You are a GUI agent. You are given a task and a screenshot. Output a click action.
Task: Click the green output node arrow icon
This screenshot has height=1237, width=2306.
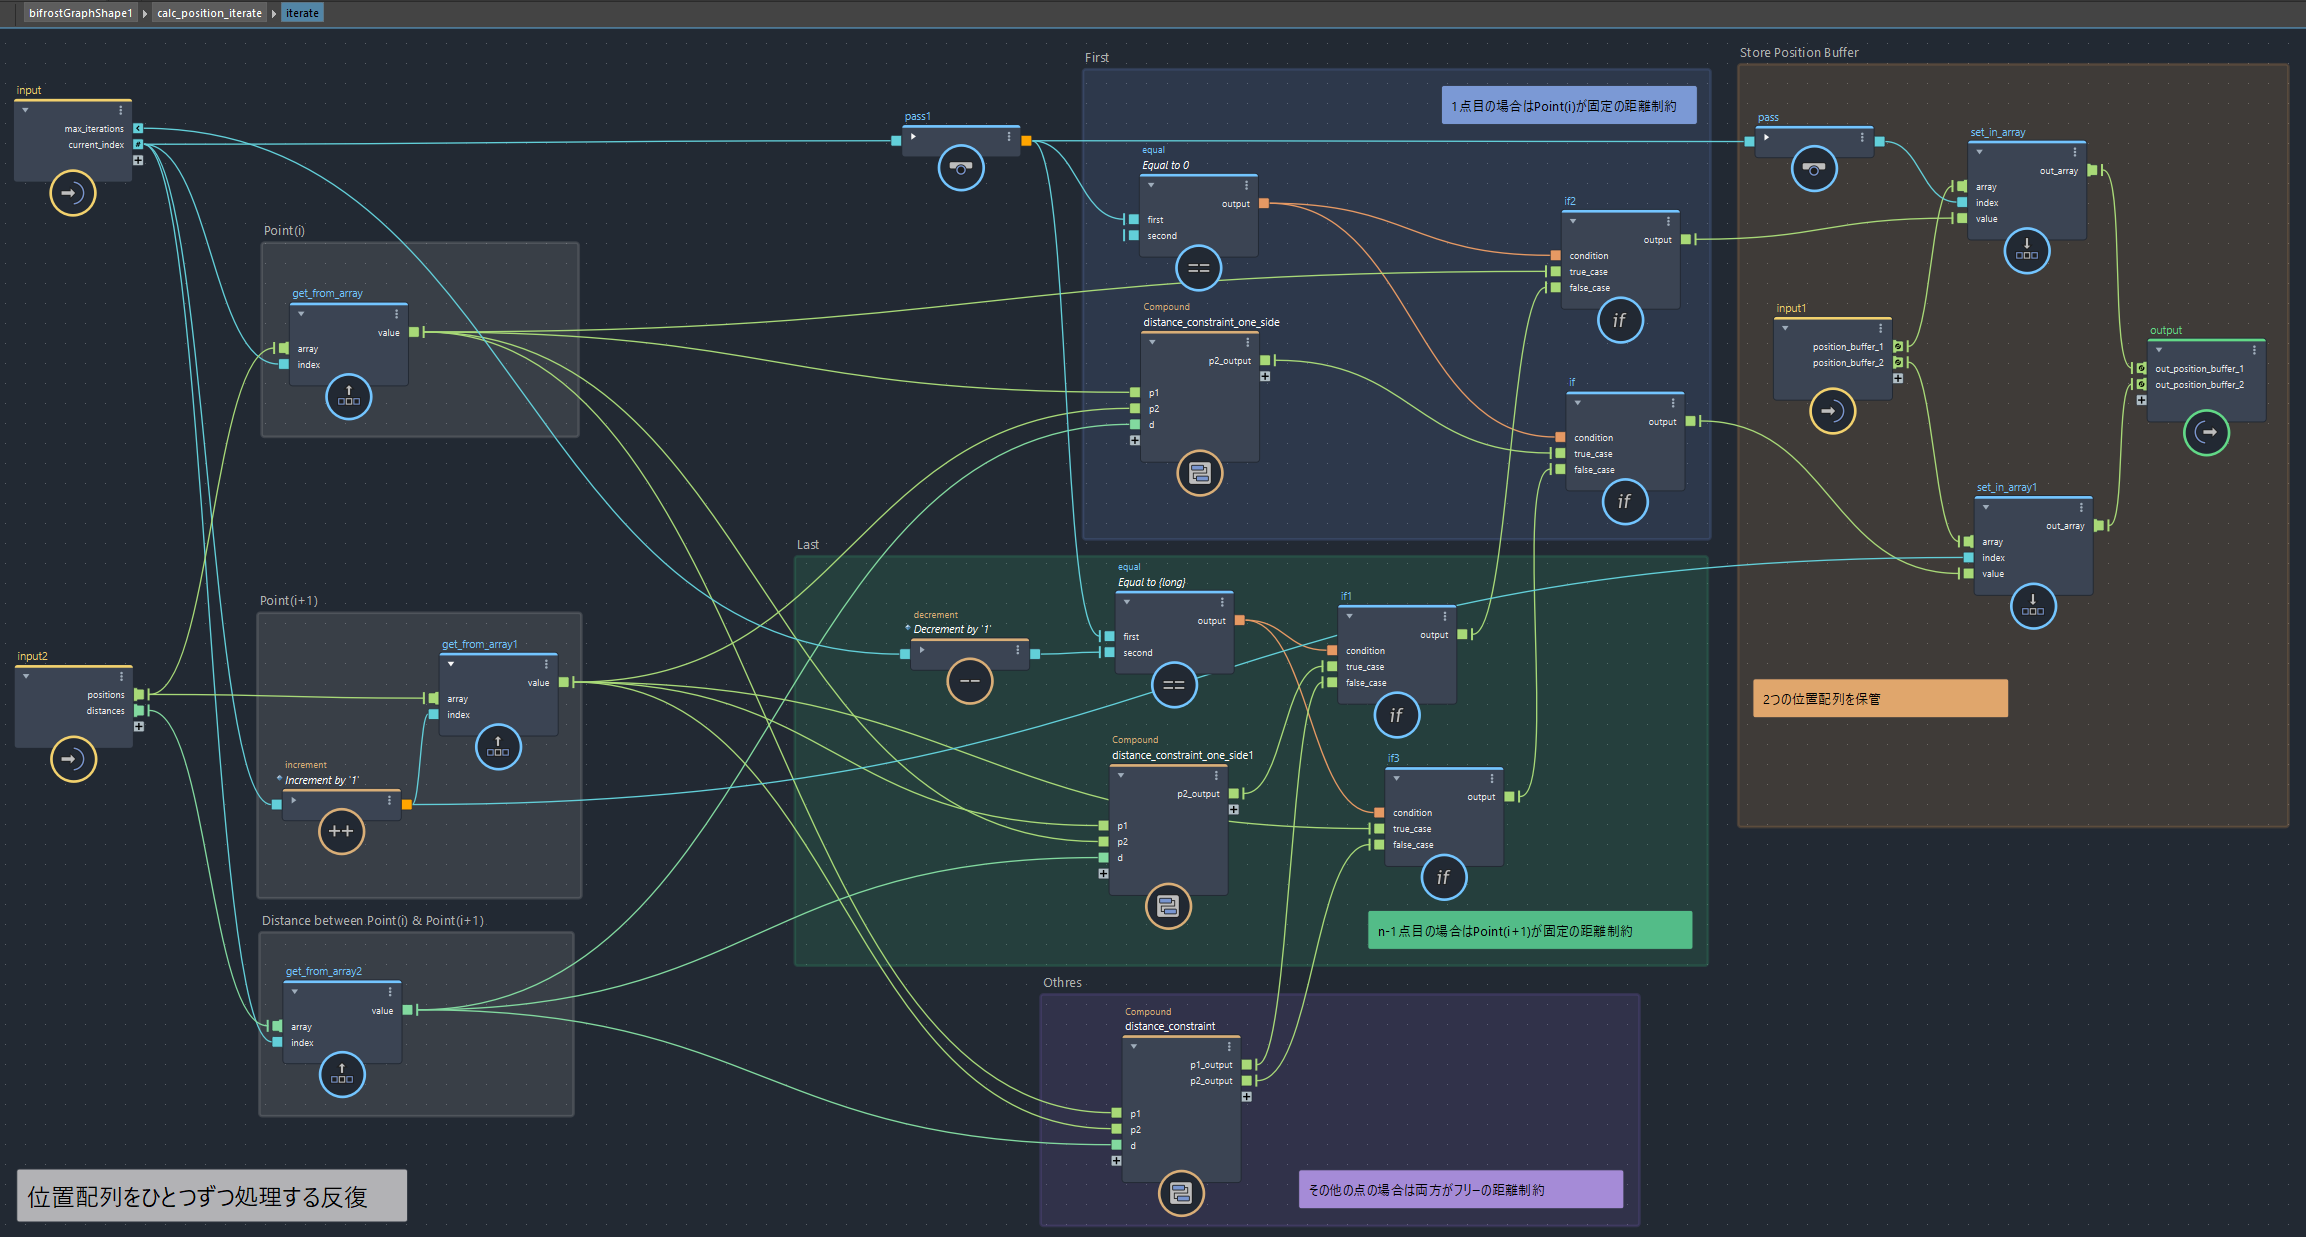point(2205,432)
